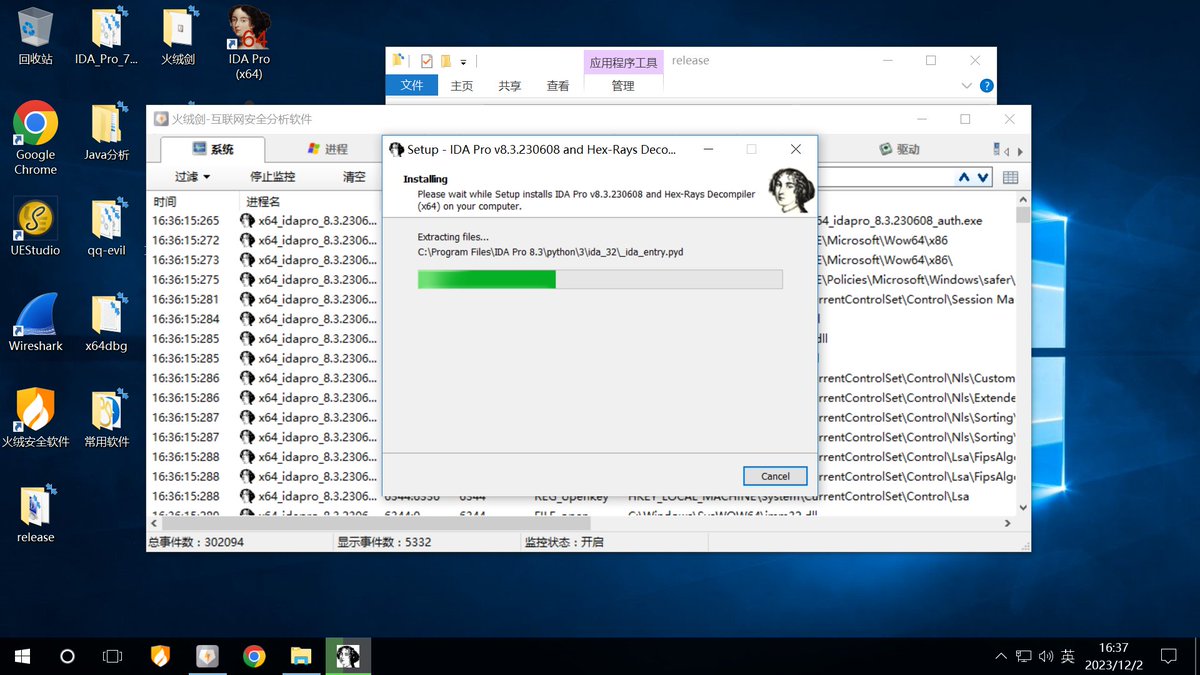
Task: Click the properties checkmark in Explorer quick access
Action: click(x=427, y=61)
